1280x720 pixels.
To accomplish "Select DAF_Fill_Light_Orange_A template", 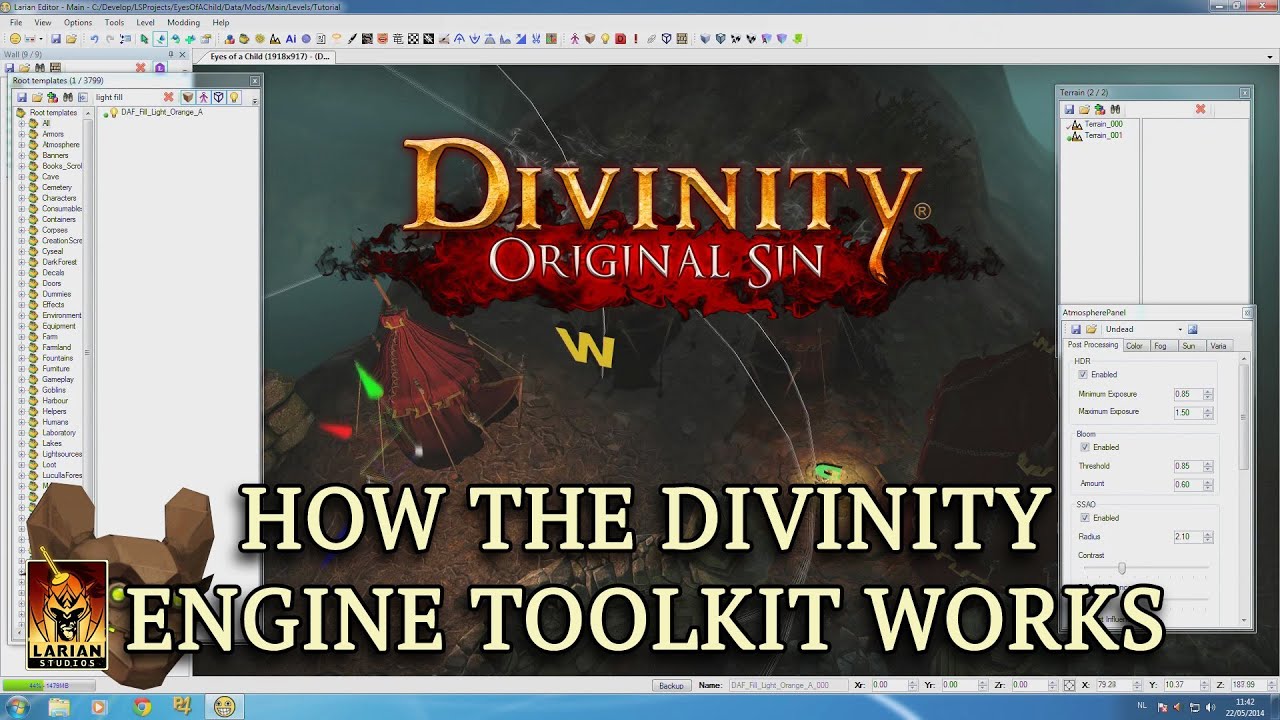I will coord(162,112).
